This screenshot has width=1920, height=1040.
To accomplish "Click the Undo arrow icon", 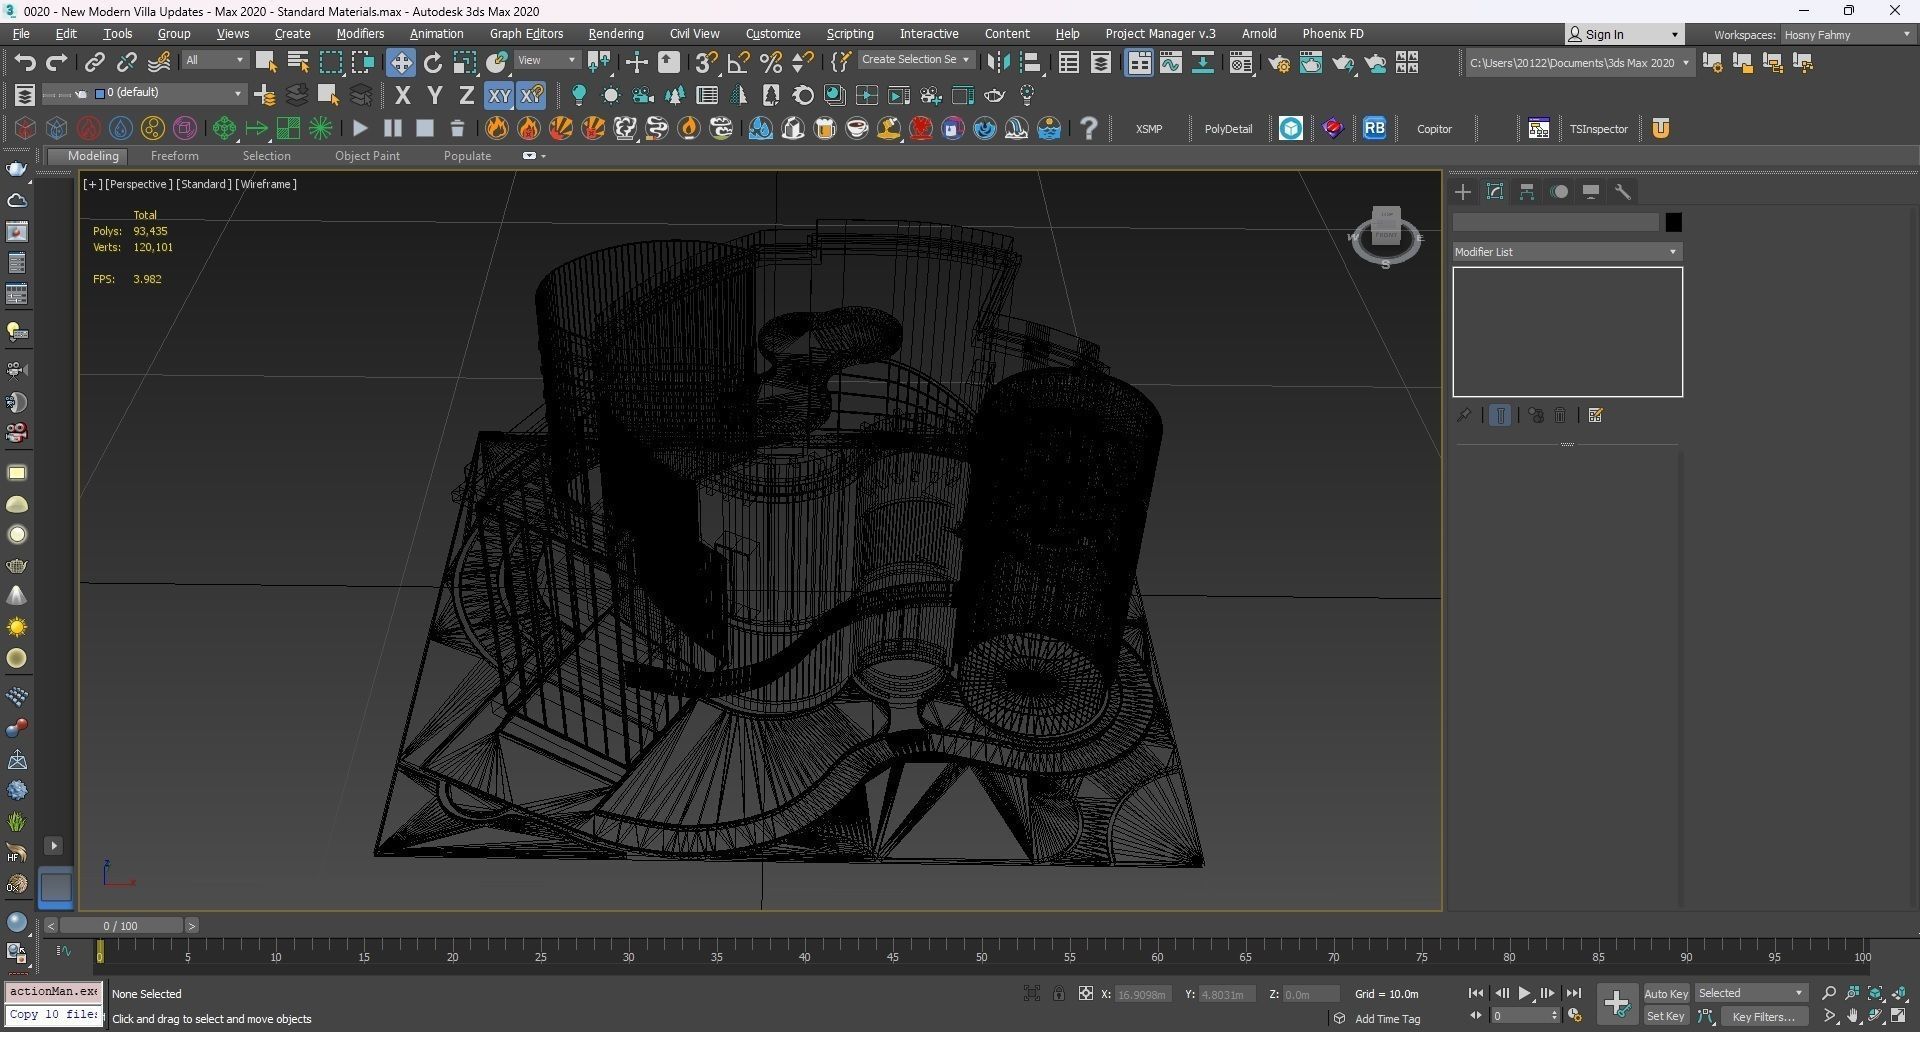I will pyautogui.click(x=25, y=63).
